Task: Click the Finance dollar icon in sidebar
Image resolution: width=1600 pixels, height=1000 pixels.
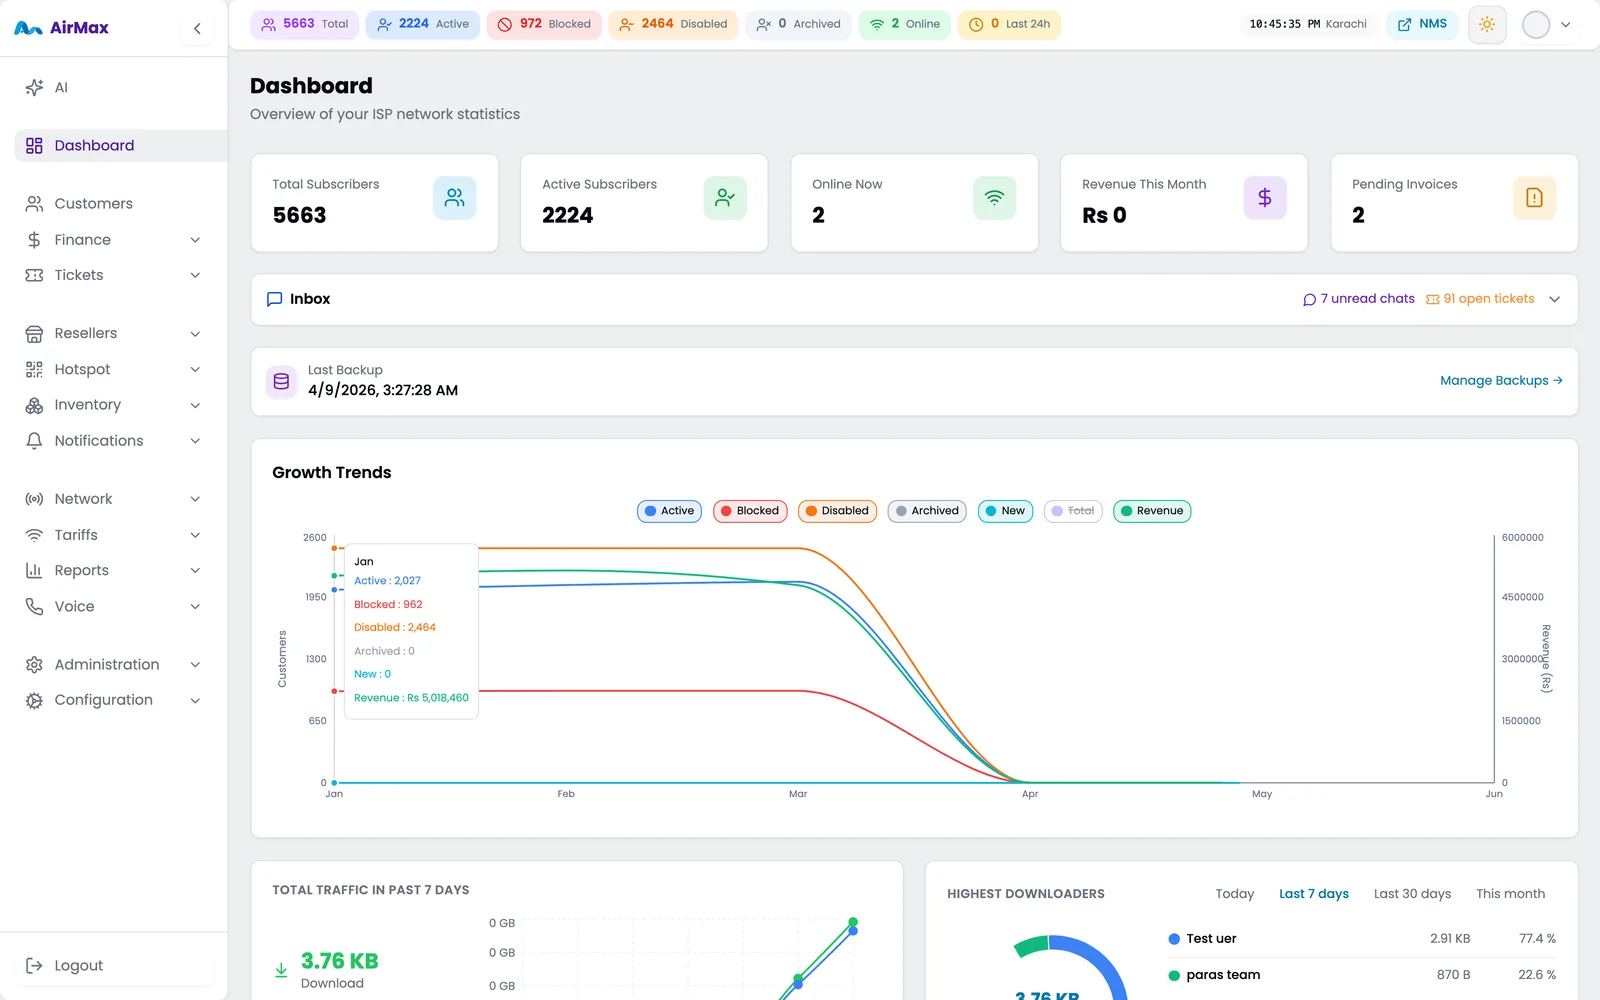Action: click(x=34, y=240)
